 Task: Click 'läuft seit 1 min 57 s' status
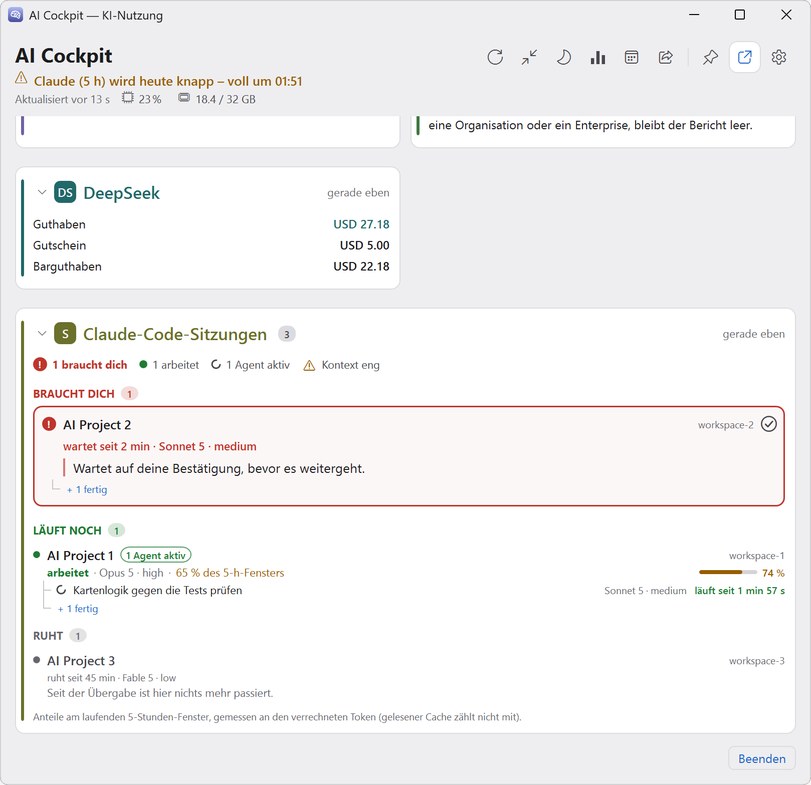click(x=739, y=591)
